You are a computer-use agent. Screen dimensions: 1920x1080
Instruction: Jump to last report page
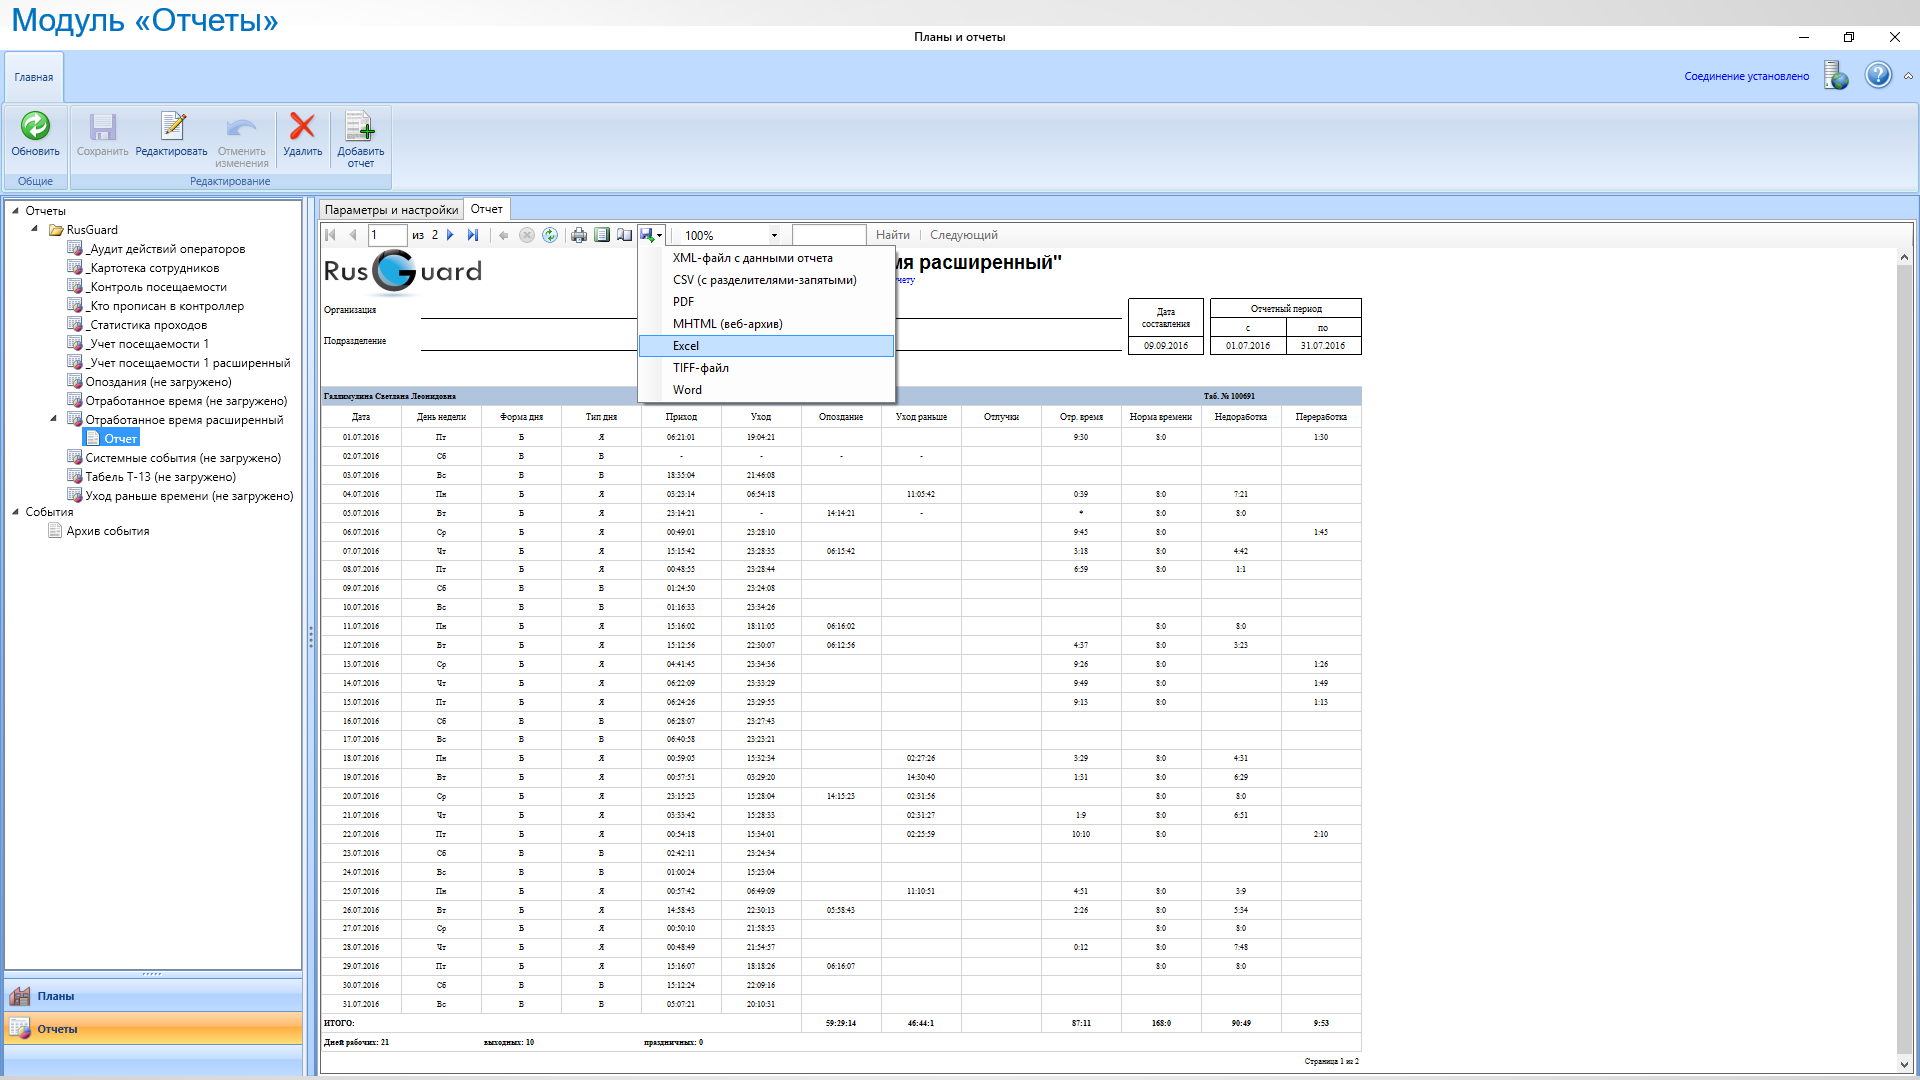[473, 235]
